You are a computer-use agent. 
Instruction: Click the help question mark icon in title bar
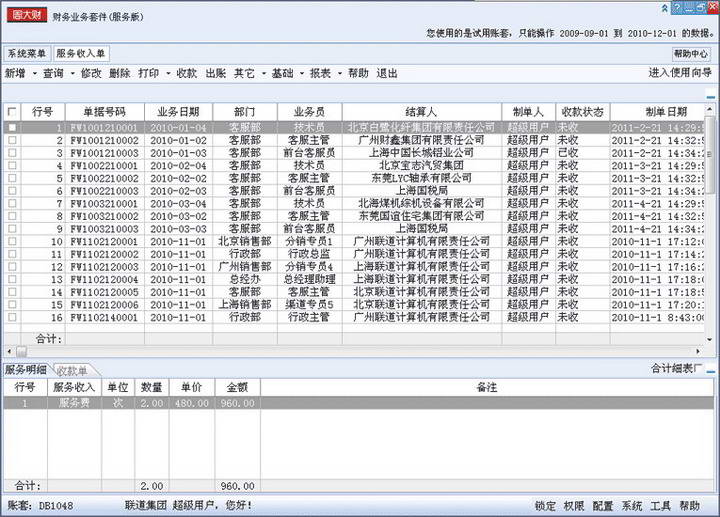pyautogui.click(x=677, y=7)
